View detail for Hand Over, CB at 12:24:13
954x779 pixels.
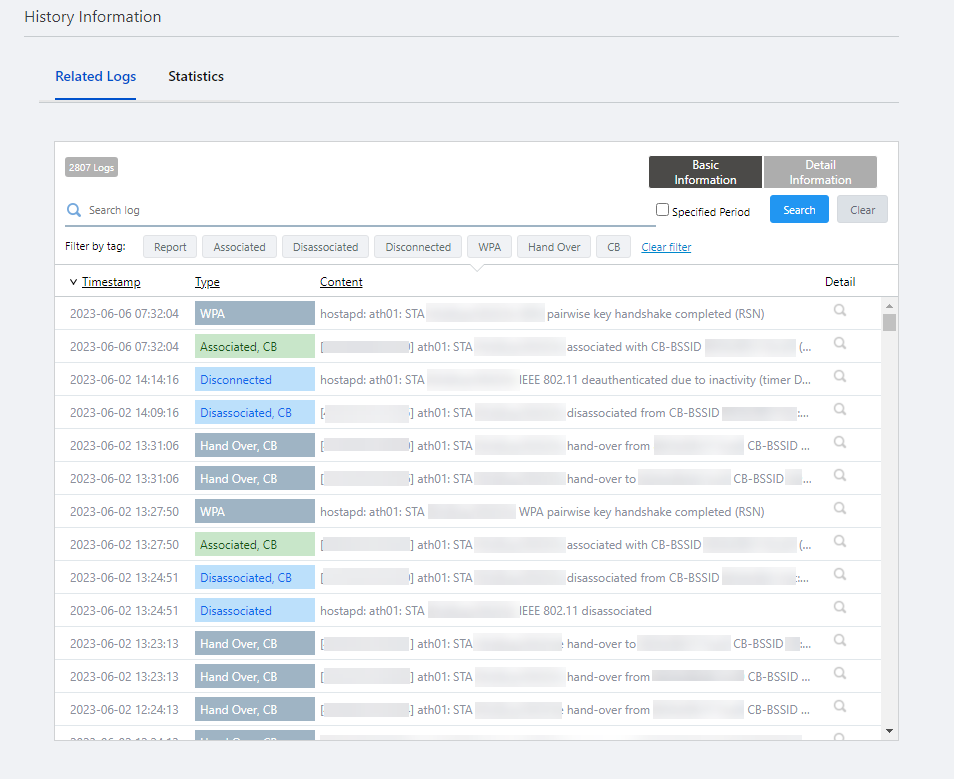tap(840, 707)
